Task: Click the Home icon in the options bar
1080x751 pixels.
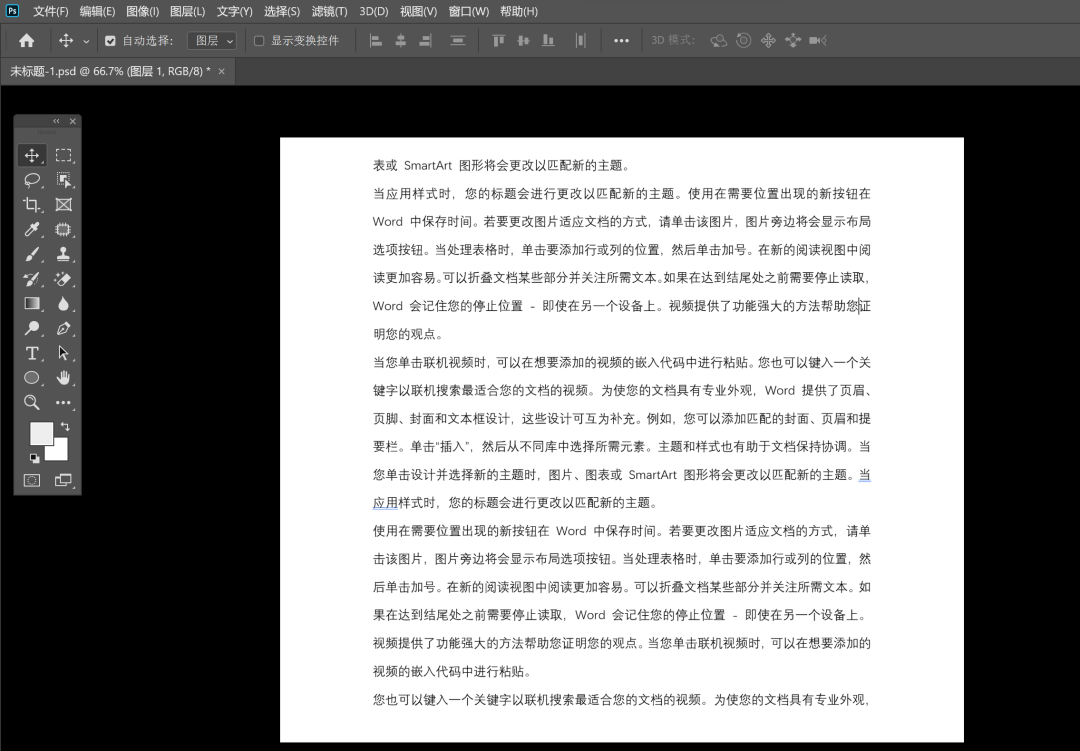Action: point(26,40)
